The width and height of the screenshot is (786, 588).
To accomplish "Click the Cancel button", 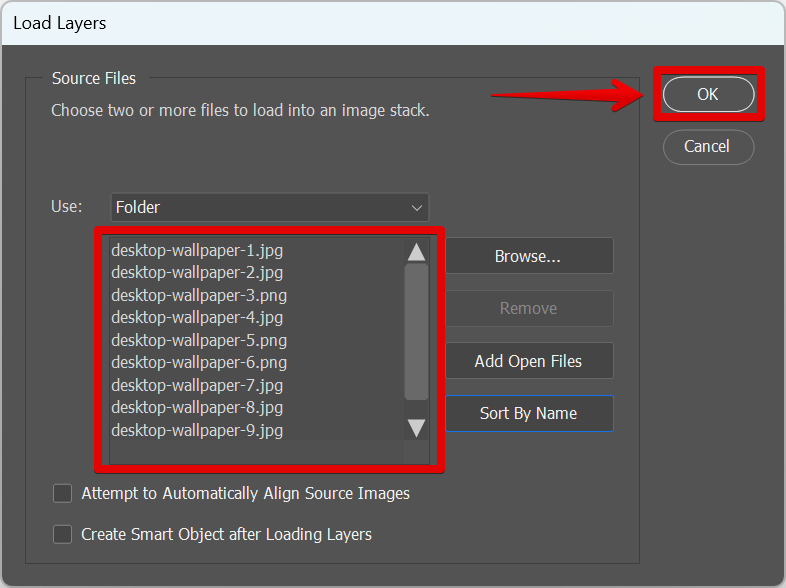I will click(707, 146).
